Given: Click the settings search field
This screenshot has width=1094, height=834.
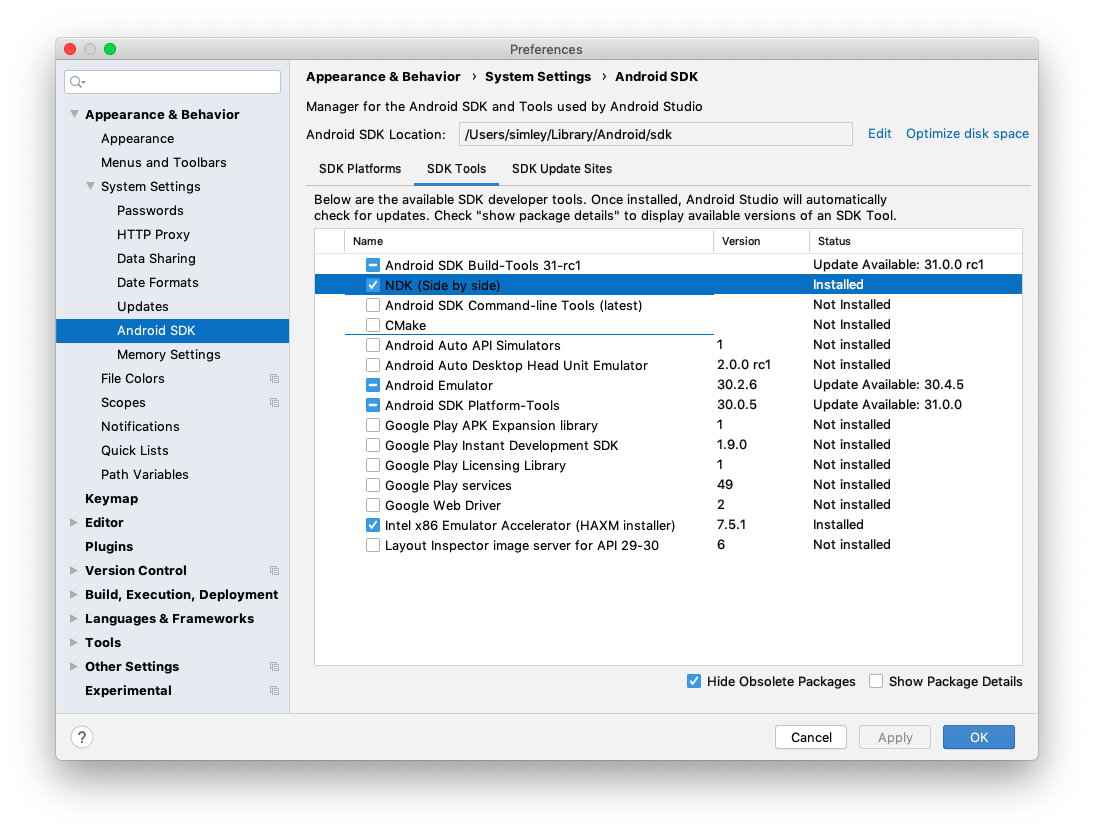Looking at the screenshot, I should click(172, 82).
